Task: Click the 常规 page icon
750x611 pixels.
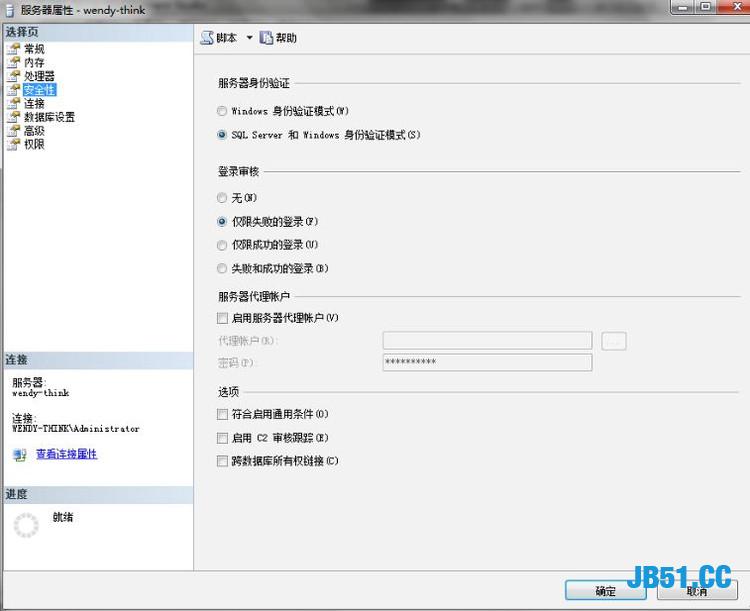Action: click(14, 49)
